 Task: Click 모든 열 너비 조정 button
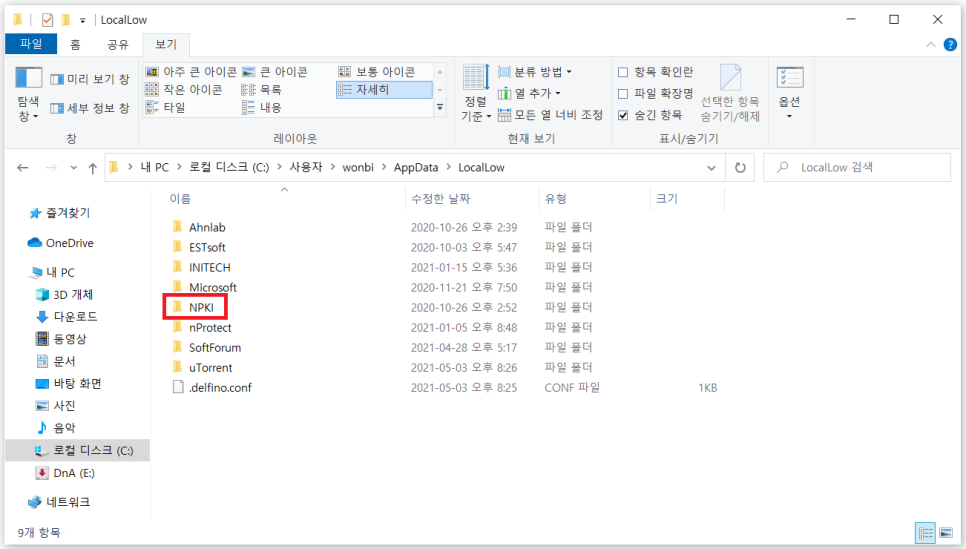tap(550, 115)
